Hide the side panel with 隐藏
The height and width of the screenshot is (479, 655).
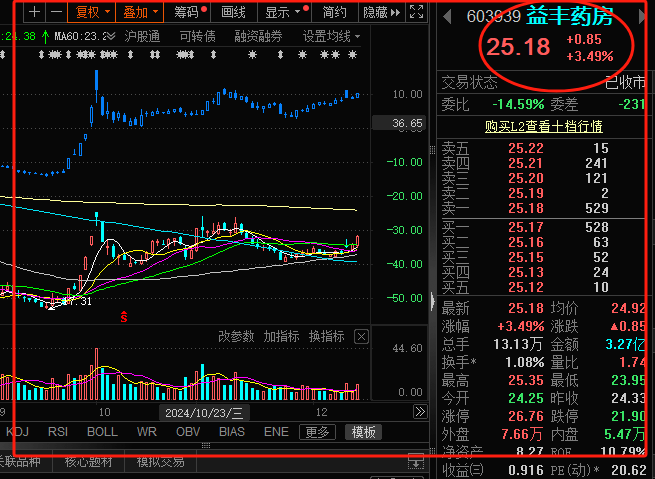[x=380, y=13]
